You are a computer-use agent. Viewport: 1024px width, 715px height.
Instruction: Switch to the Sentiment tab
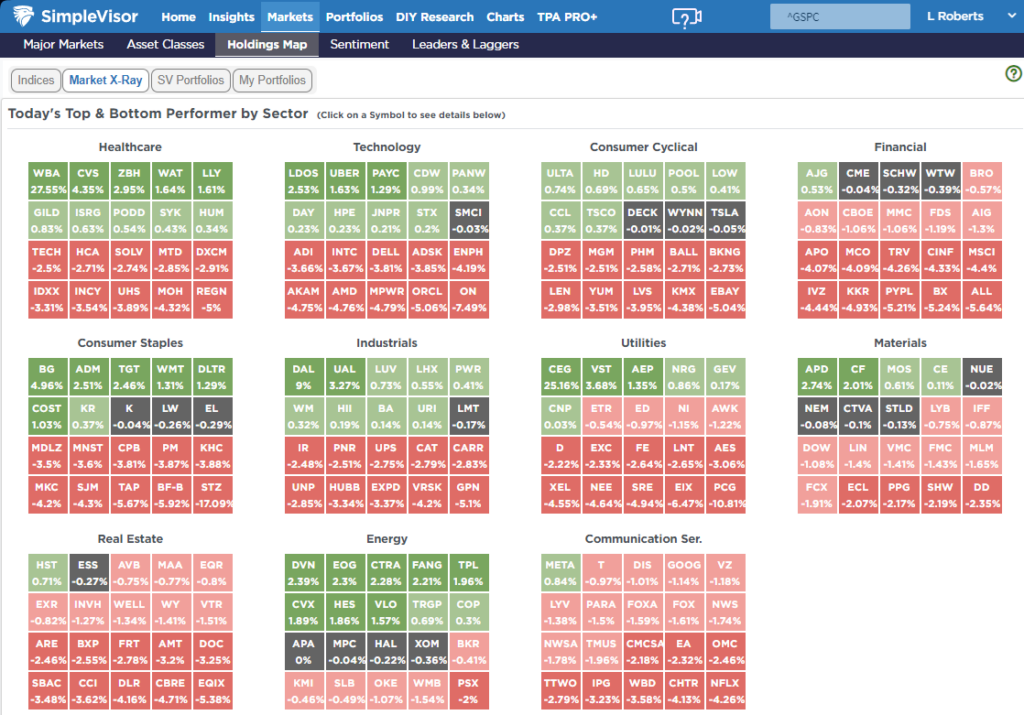click(x=359, y=45)
